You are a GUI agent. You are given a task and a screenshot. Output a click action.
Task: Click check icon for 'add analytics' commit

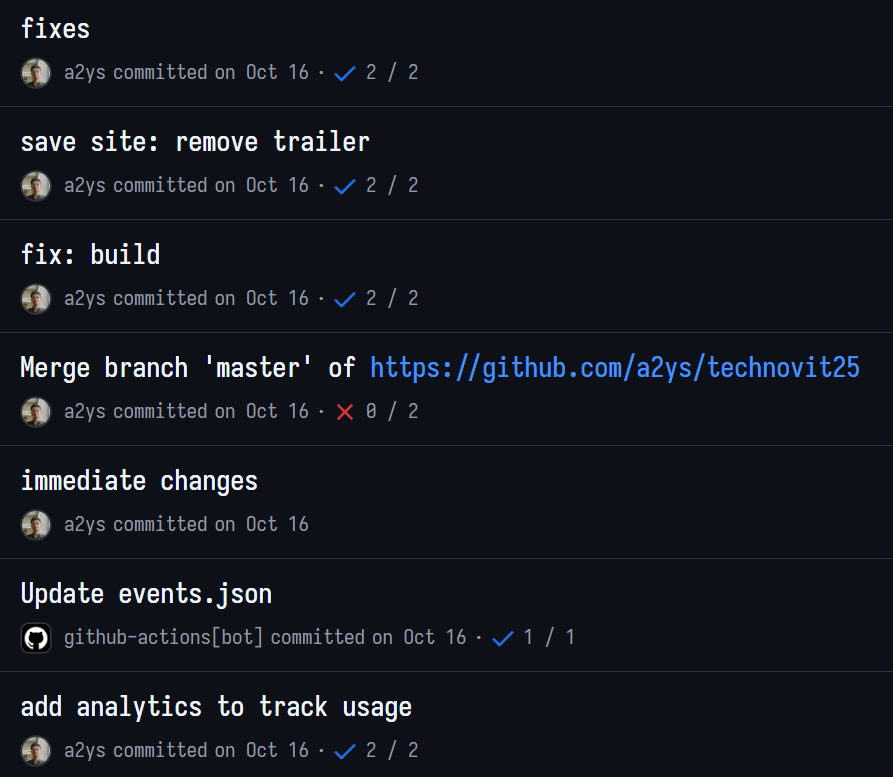[345, 751]
